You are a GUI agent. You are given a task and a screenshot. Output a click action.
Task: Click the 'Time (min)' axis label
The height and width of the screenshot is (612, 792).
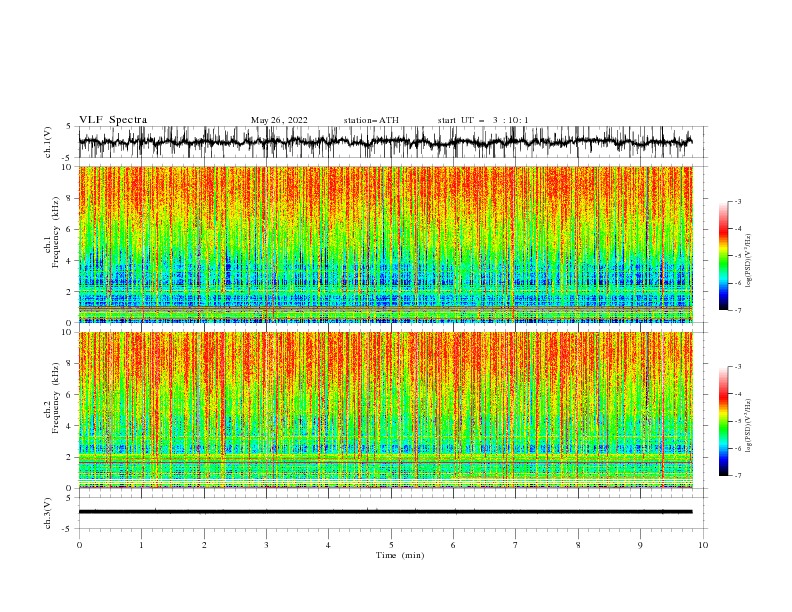(400, 555)
